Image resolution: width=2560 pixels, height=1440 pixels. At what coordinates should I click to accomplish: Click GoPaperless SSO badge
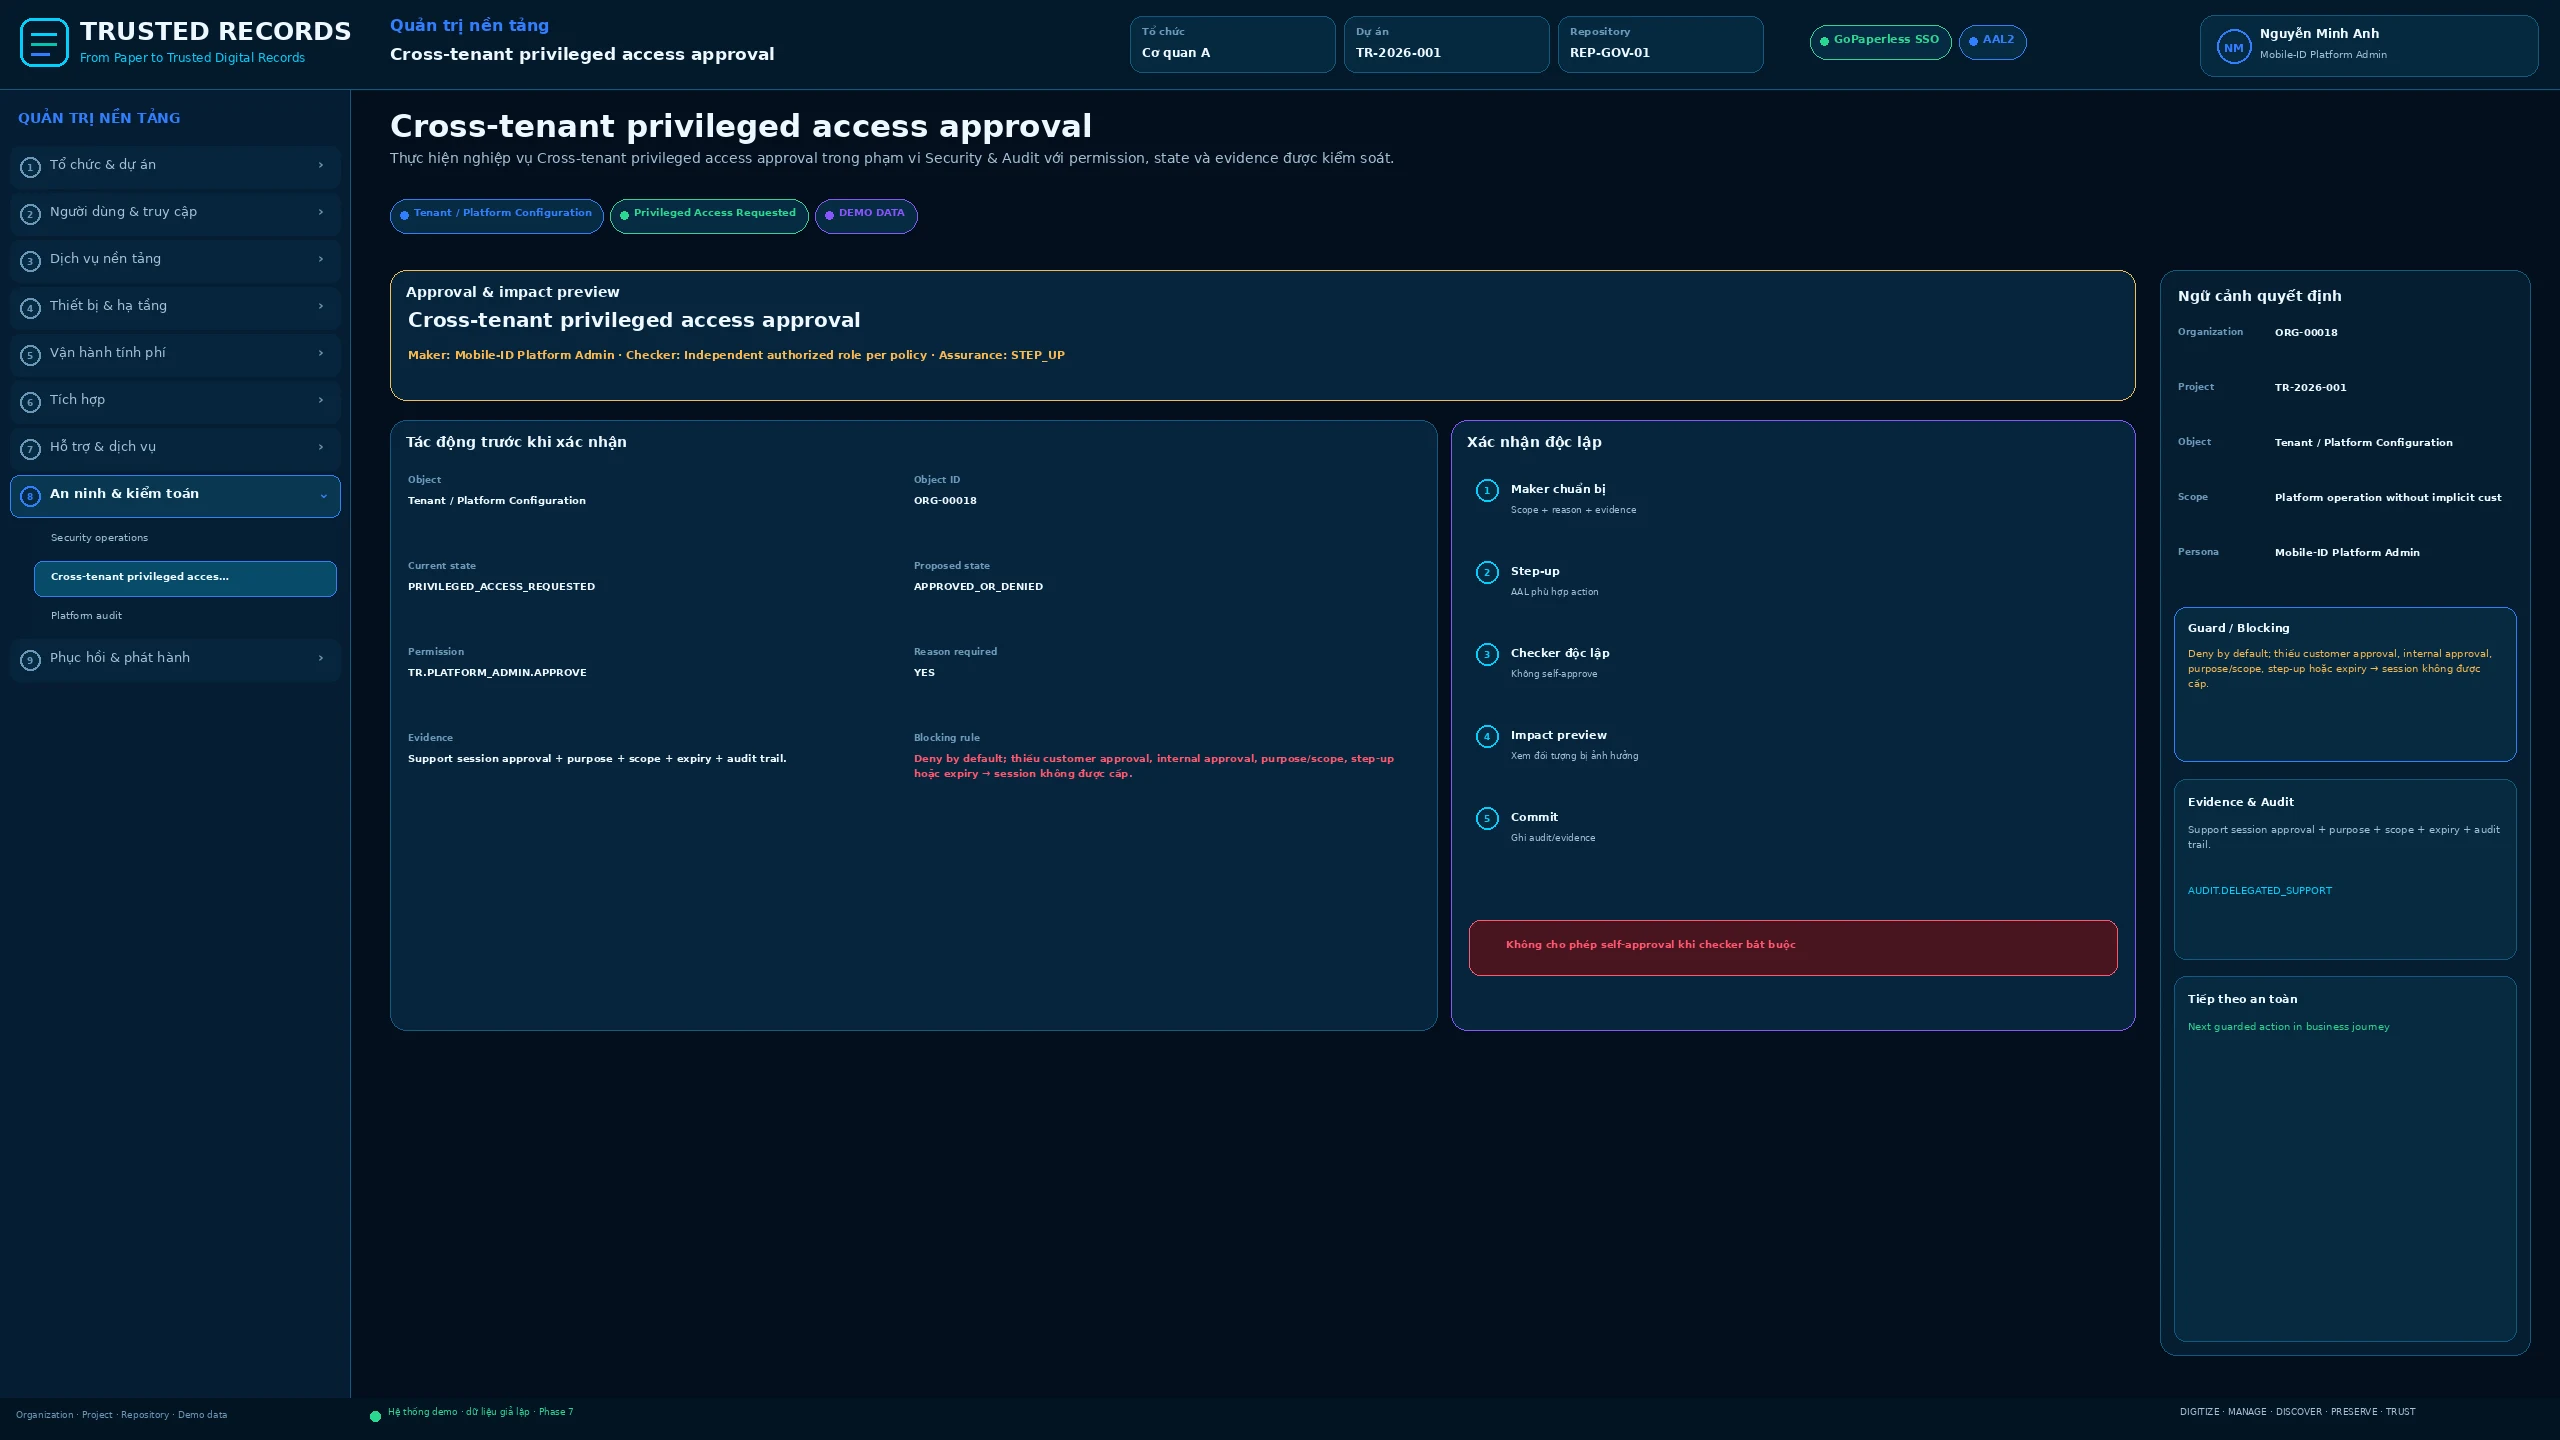coord(1880,41)
